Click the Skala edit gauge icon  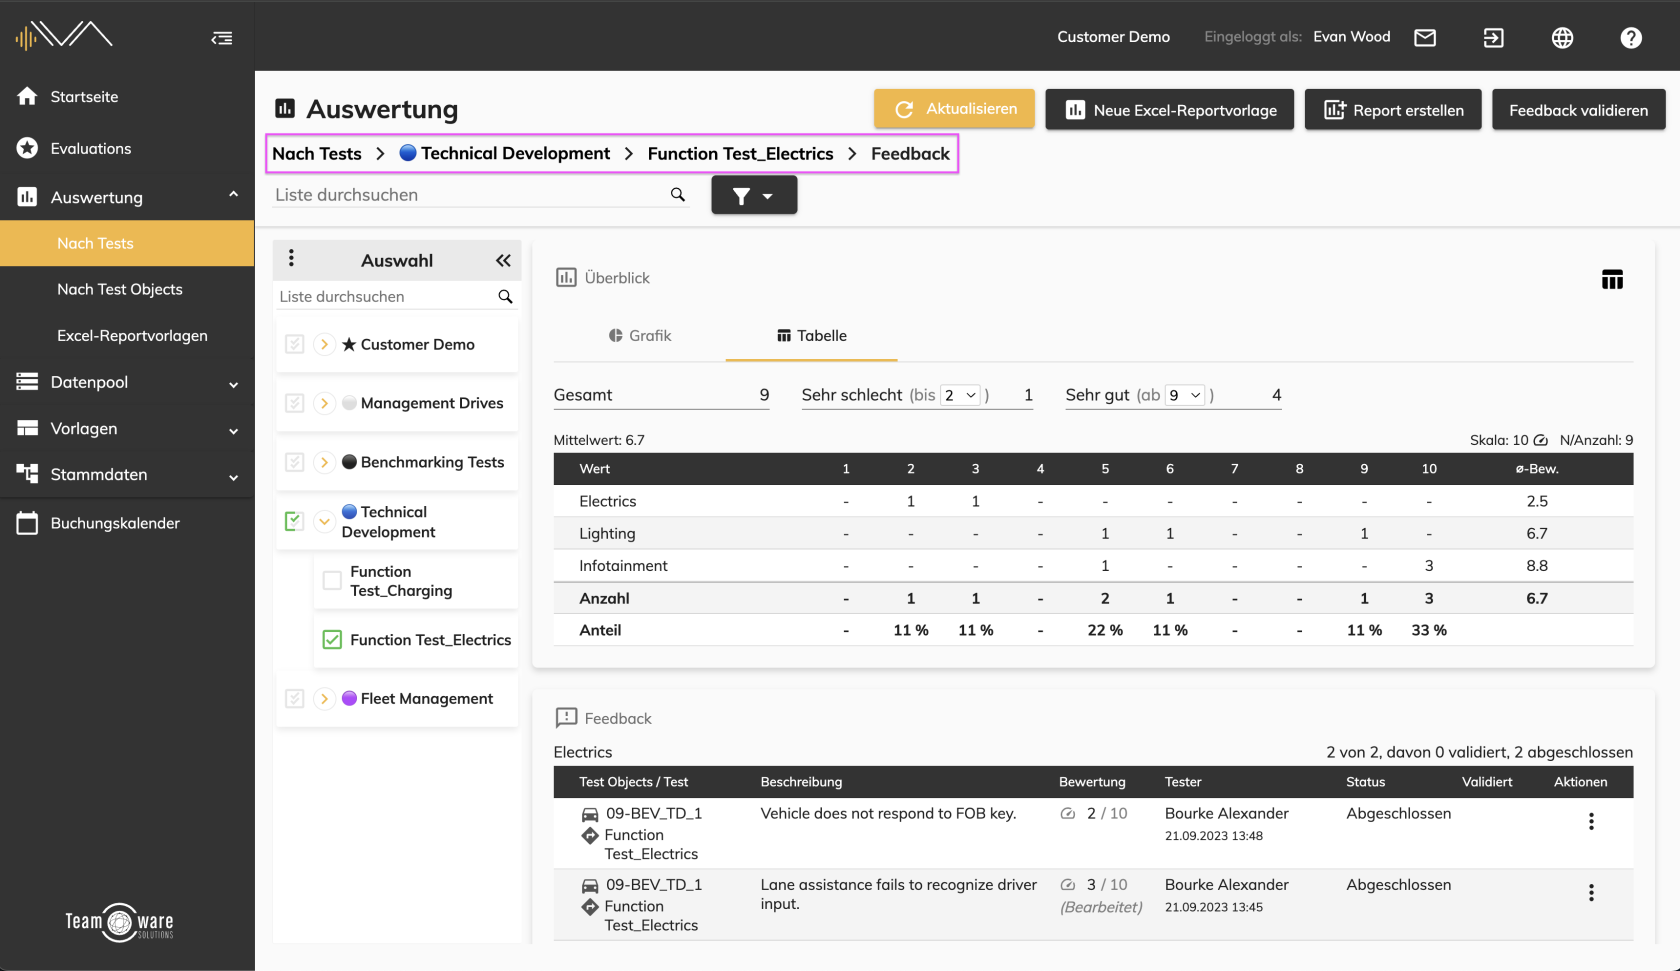(x=1541, y=440)
